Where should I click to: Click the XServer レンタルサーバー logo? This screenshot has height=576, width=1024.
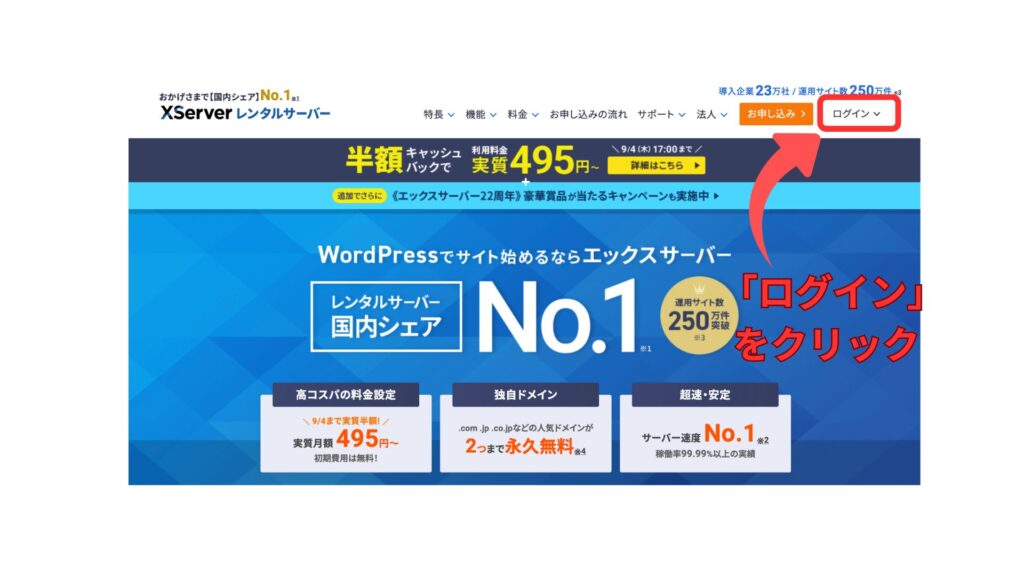click(x=245, y=113)
